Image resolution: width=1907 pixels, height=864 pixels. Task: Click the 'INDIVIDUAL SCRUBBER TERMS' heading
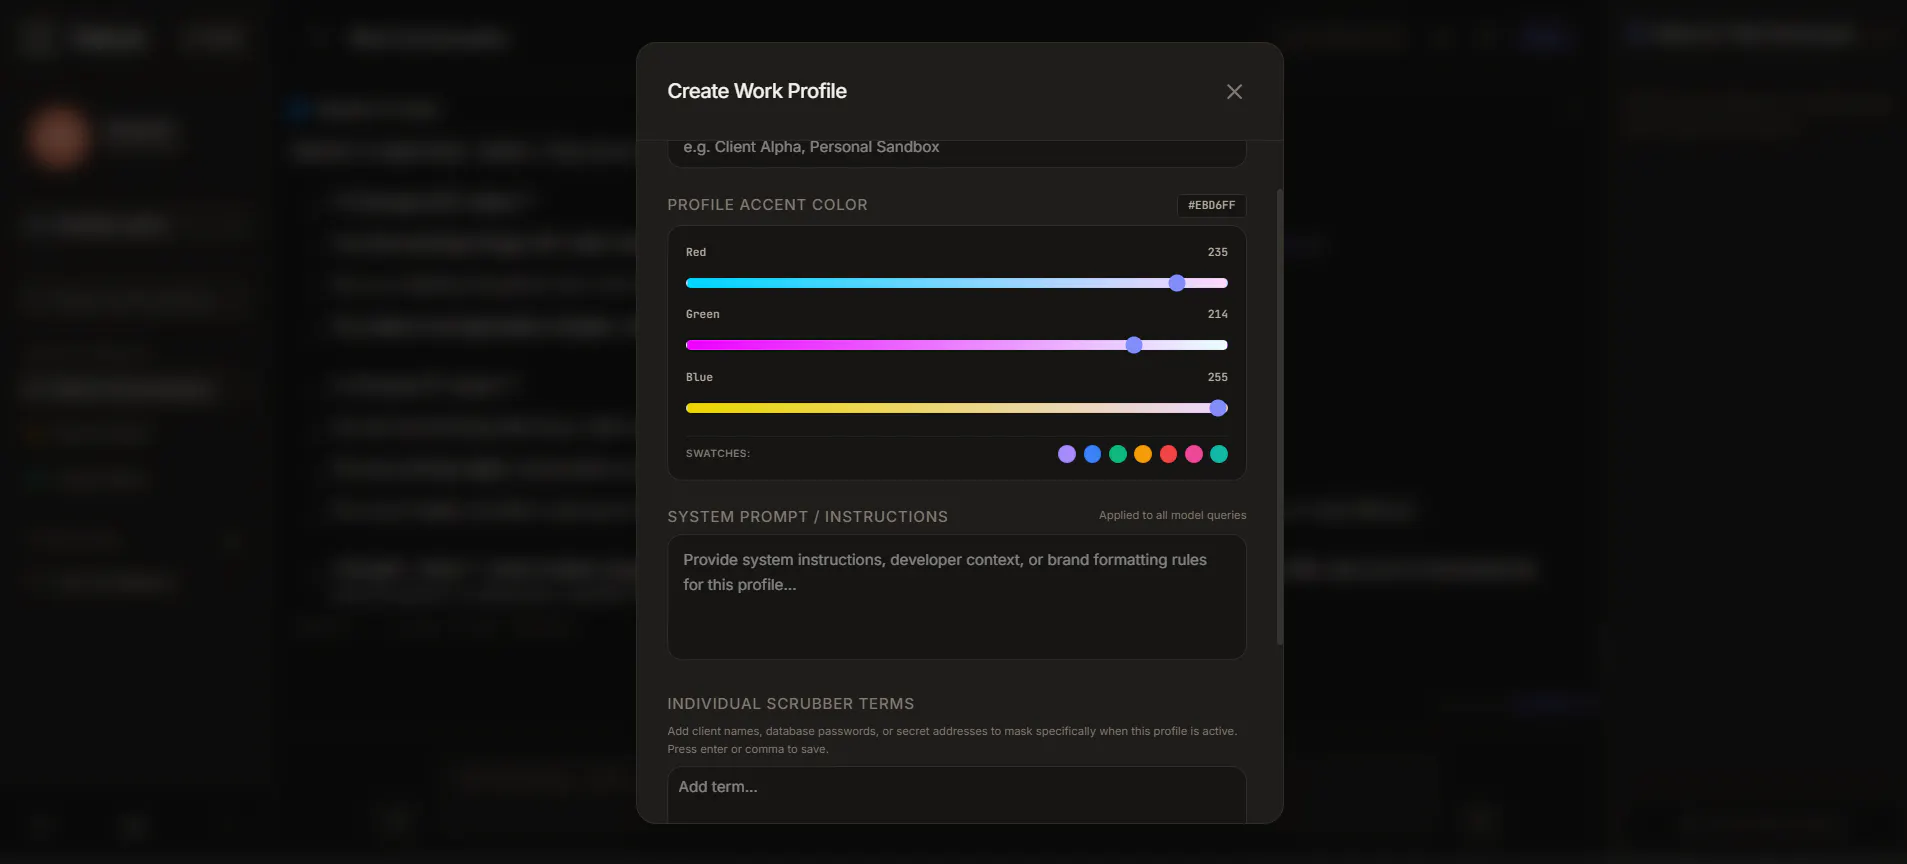tap(790, 704)
